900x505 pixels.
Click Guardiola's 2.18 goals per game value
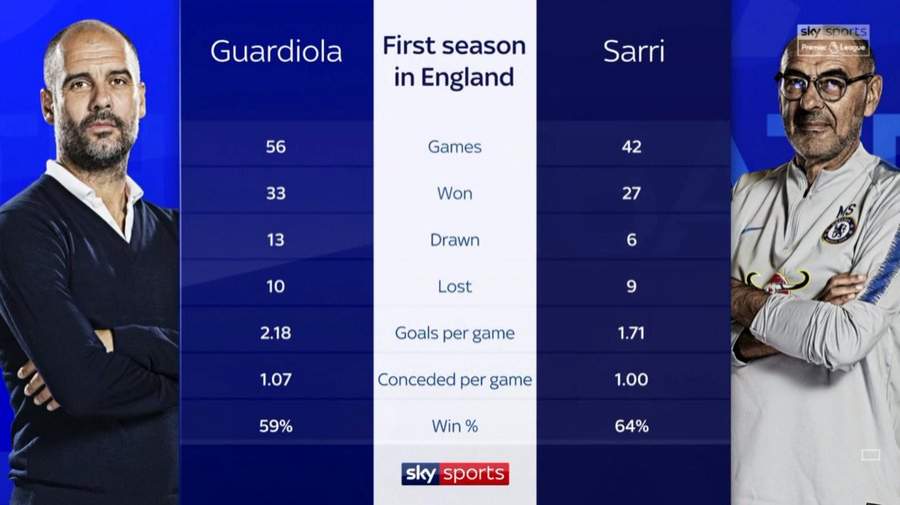tap(276, 333)
